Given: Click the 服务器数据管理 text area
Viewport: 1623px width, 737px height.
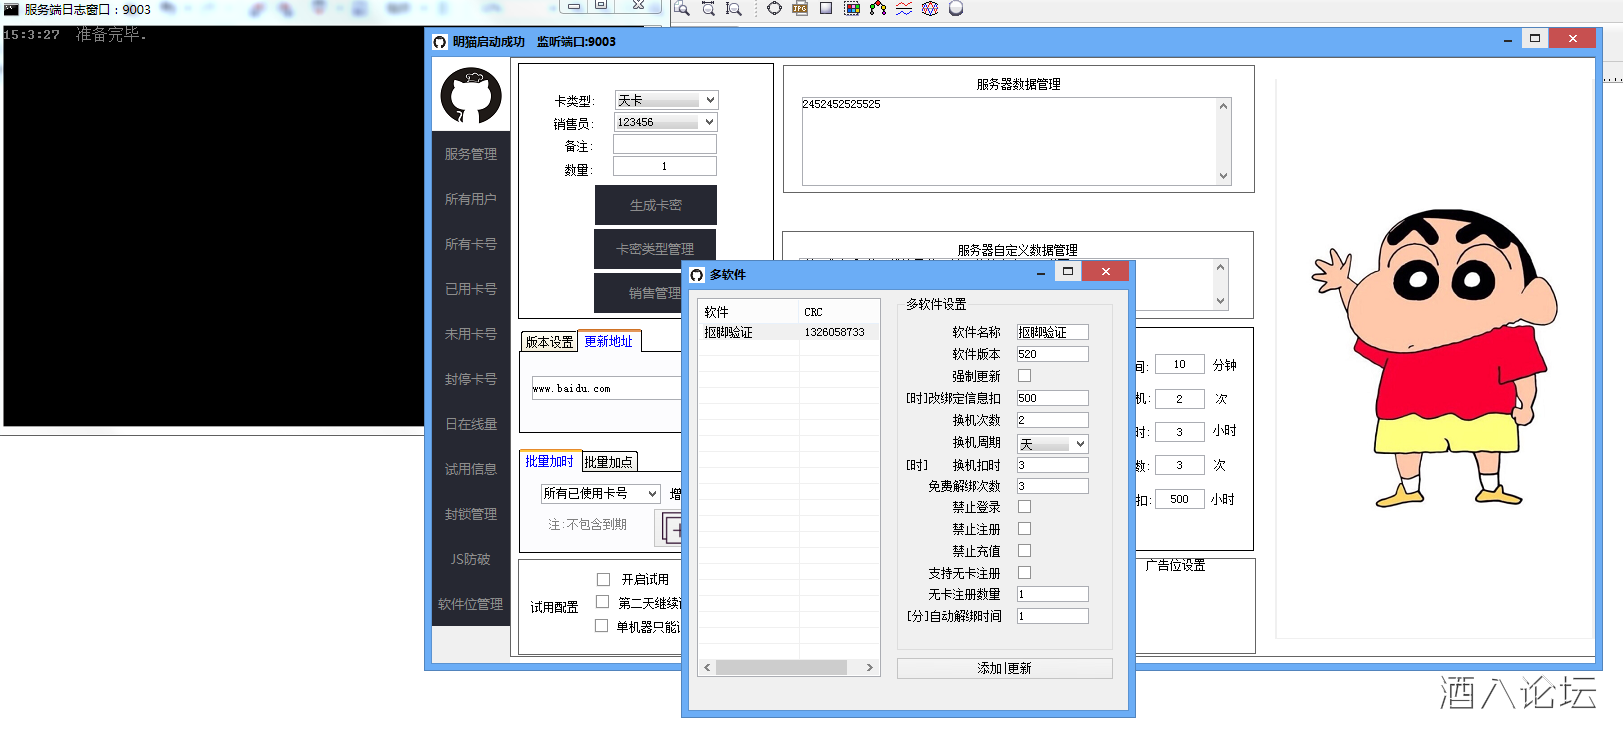Looking at the screenshot, I should tap(1010, 141).
